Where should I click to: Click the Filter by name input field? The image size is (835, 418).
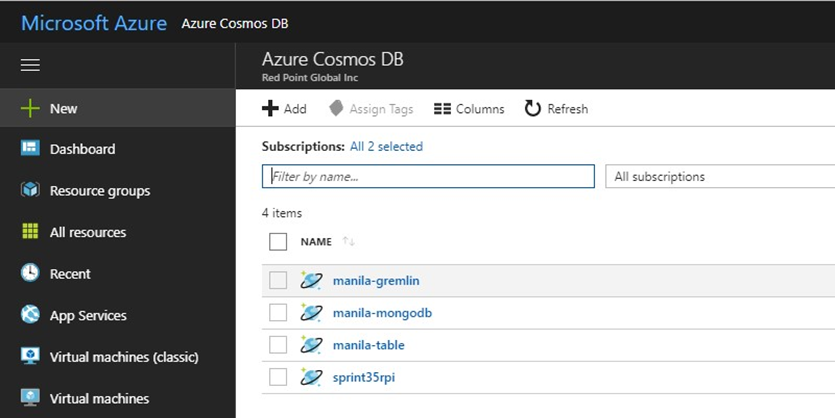pyautogui.click(x=428, y=177)
